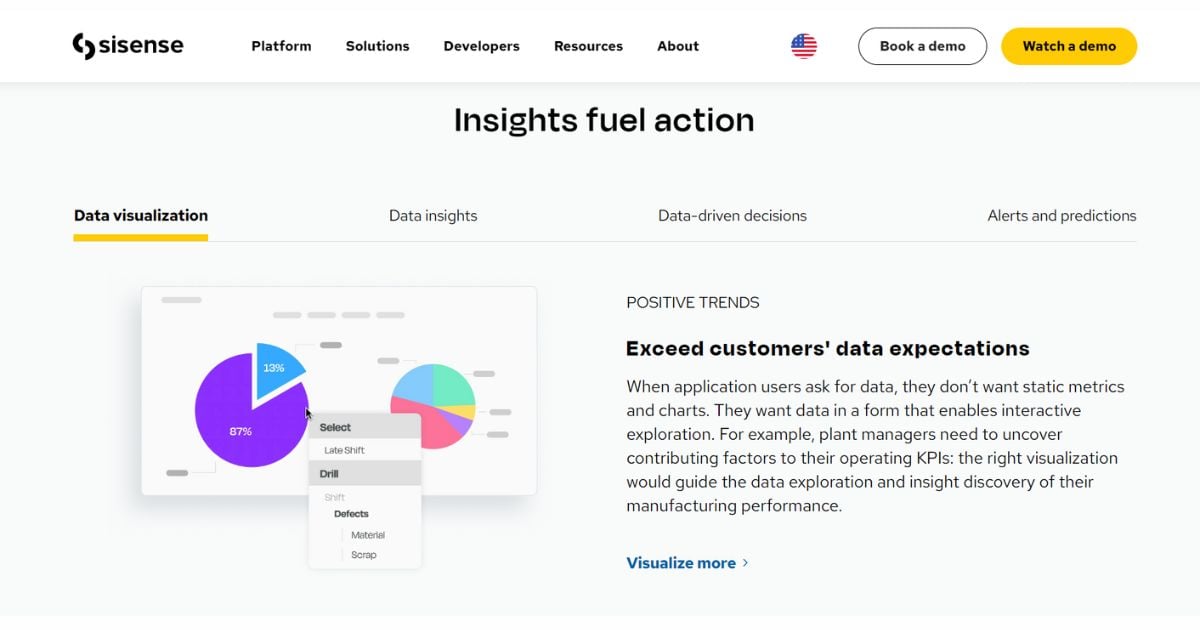Choose Drill from the illustrated menu

tap(330, 472)
